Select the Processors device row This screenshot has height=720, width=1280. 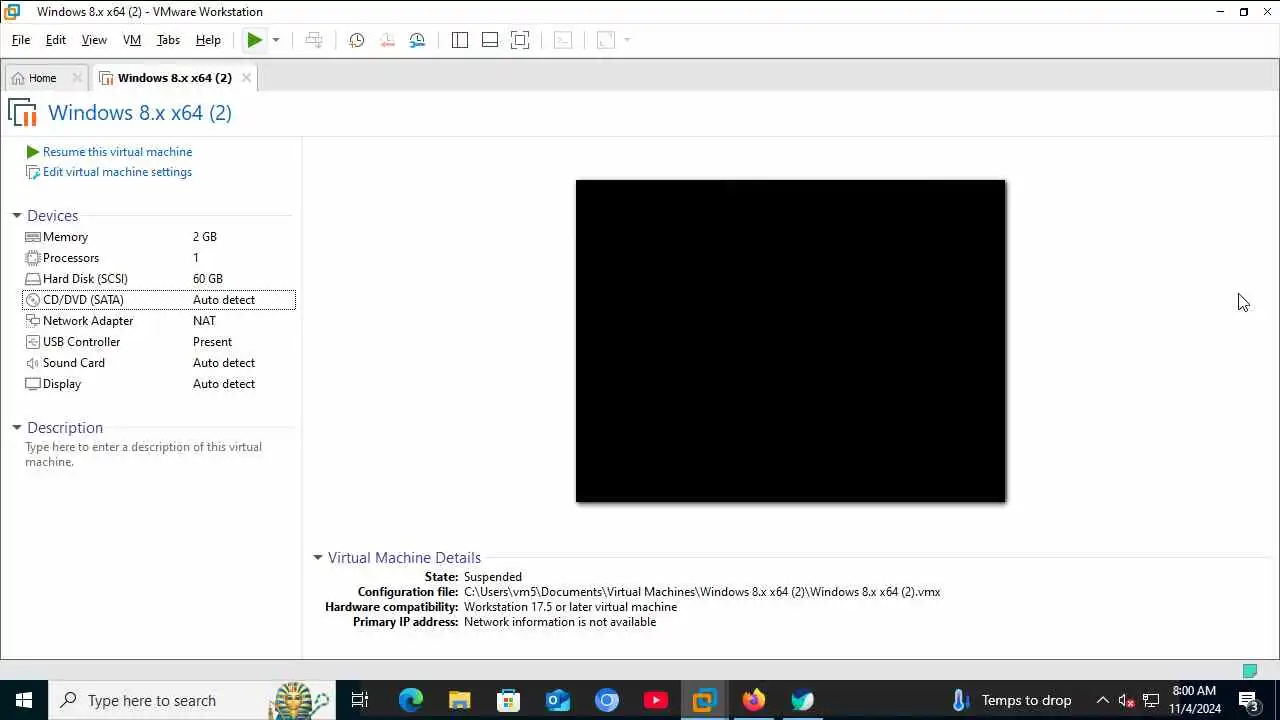pos(159,258)
